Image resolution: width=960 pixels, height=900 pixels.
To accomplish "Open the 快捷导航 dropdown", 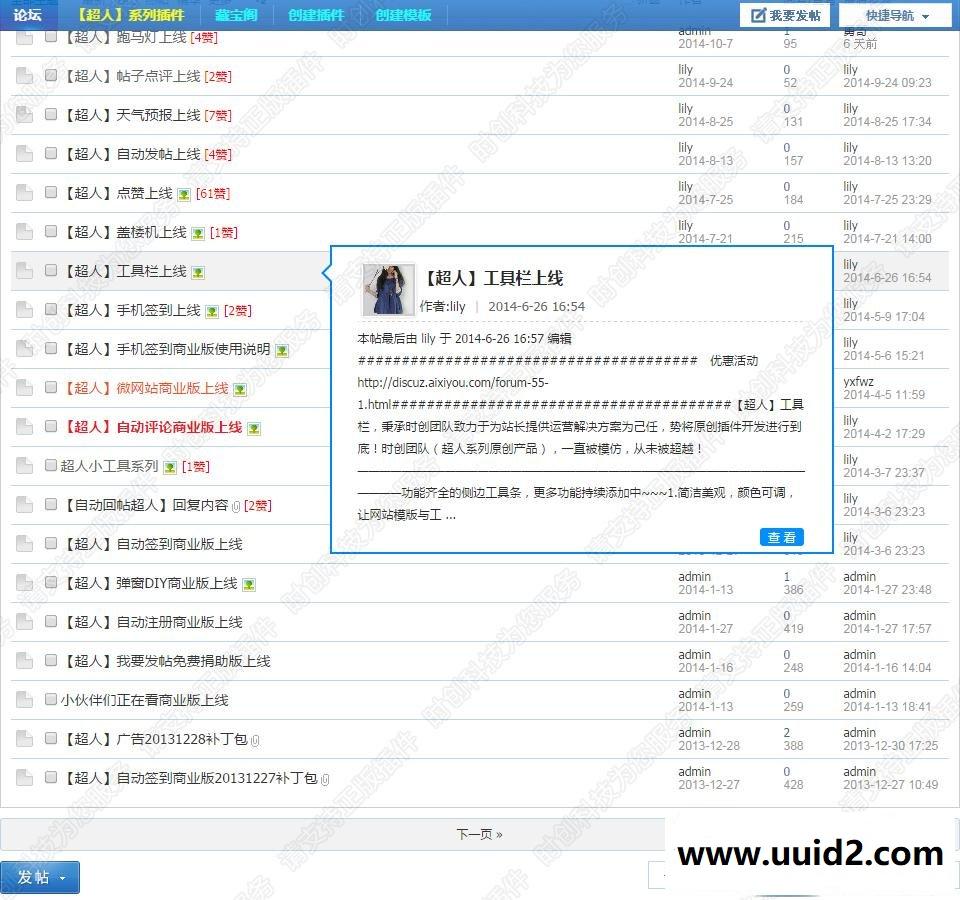I will tap(893, 15).
